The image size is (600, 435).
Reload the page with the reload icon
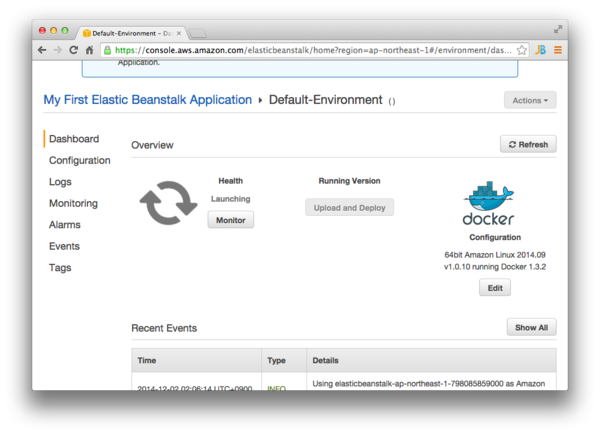point(73,50)
